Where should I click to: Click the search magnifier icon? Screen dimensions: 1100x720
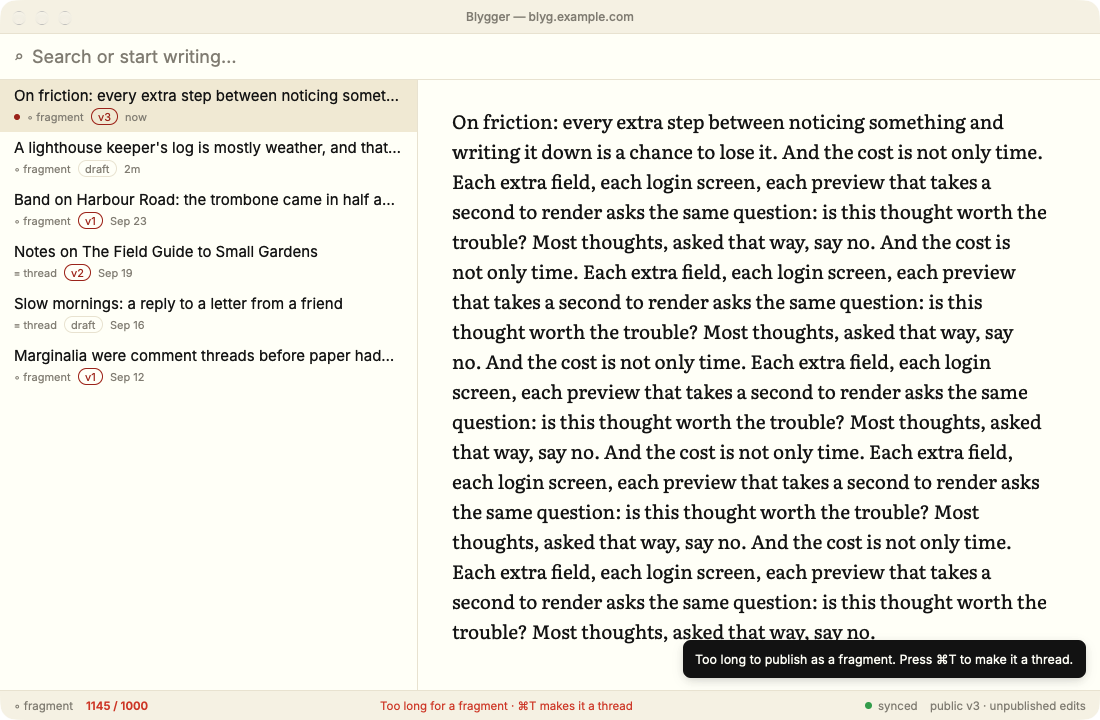(x=19, y=57)
